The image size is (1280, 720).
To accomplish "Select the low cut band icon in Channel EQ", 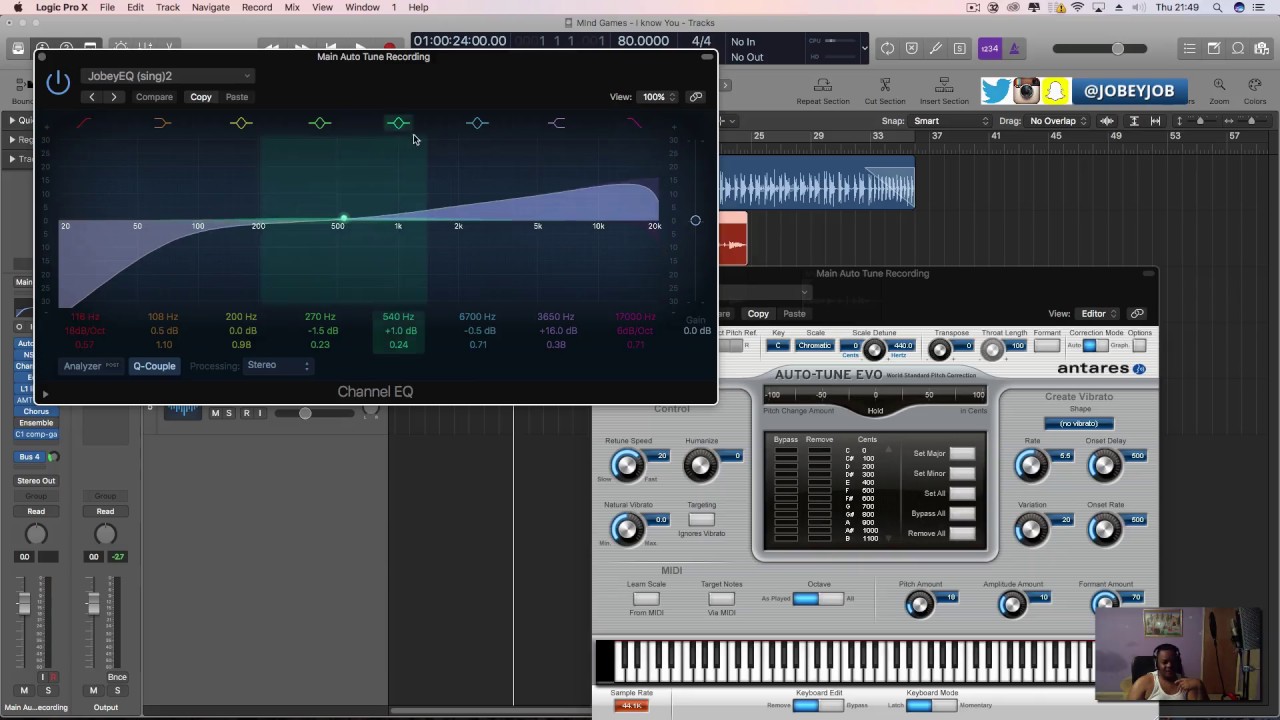I will tap(84, 123).
